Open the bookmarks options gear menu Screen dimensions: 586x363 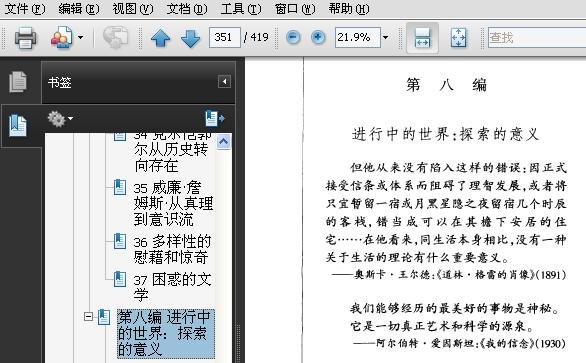point(60,119)
